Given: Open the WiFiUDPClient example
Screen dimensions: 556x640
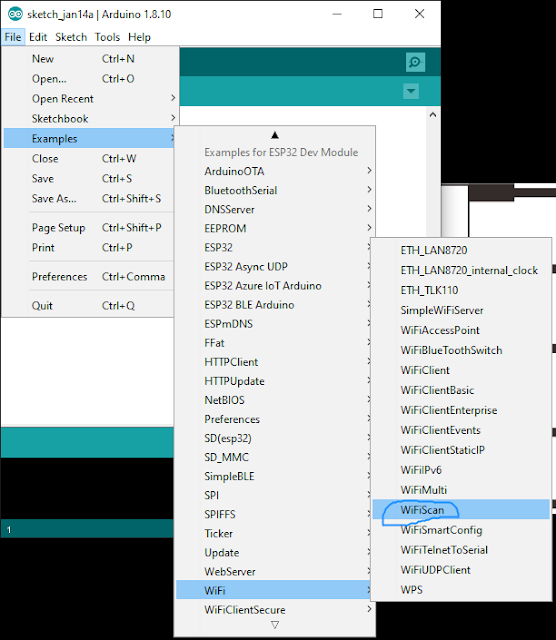Looking at the screenshot, I should click(x=461, y=570).
